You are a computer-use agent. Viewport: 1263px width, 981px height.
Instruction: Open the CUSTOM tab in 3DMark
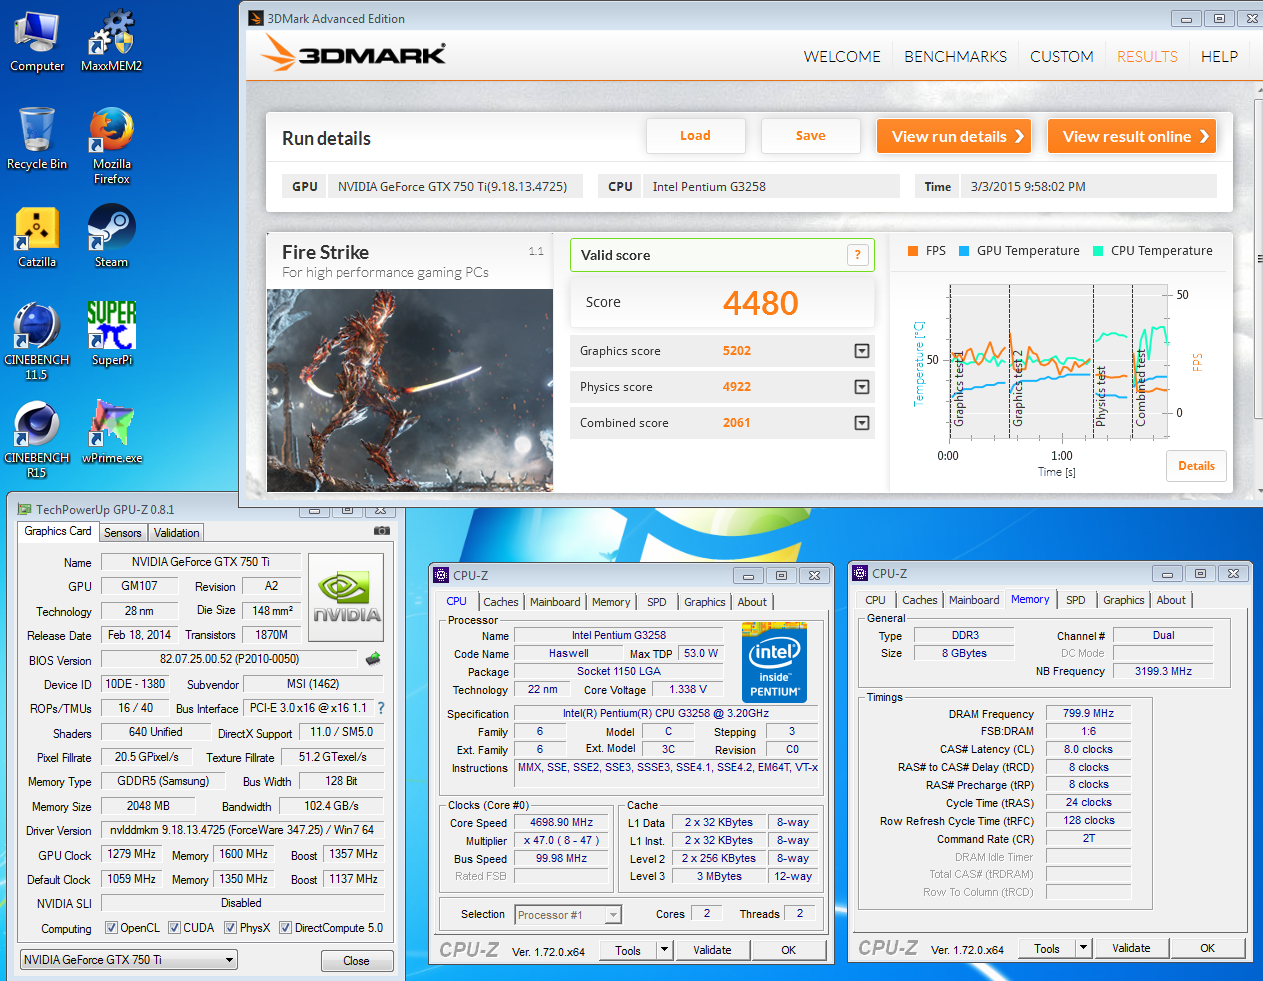[1062, 57]
